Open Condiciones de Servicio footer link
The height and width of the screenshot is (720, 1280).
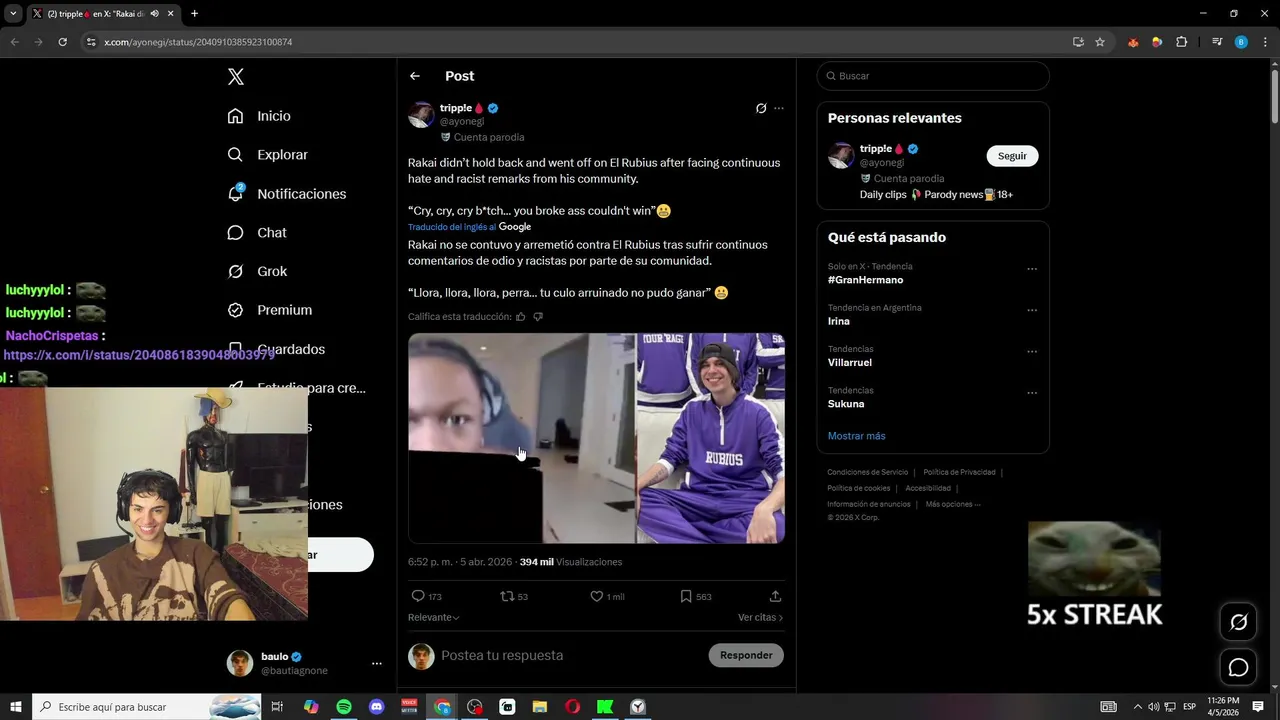pyautogui.click(x=868, y=472)
